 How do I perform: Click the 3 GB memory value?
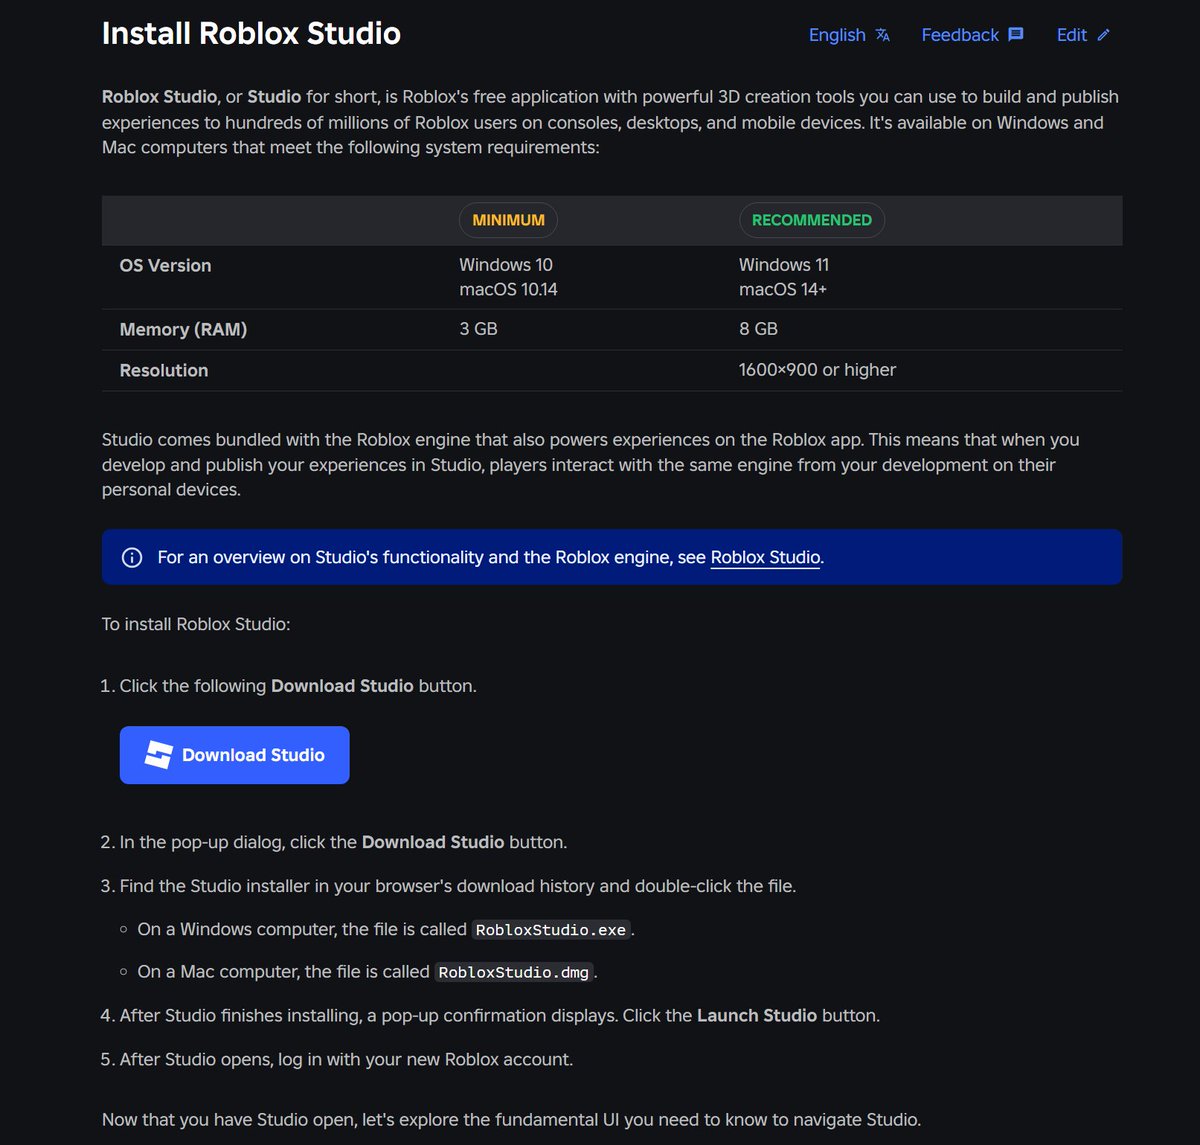[478, 329]
